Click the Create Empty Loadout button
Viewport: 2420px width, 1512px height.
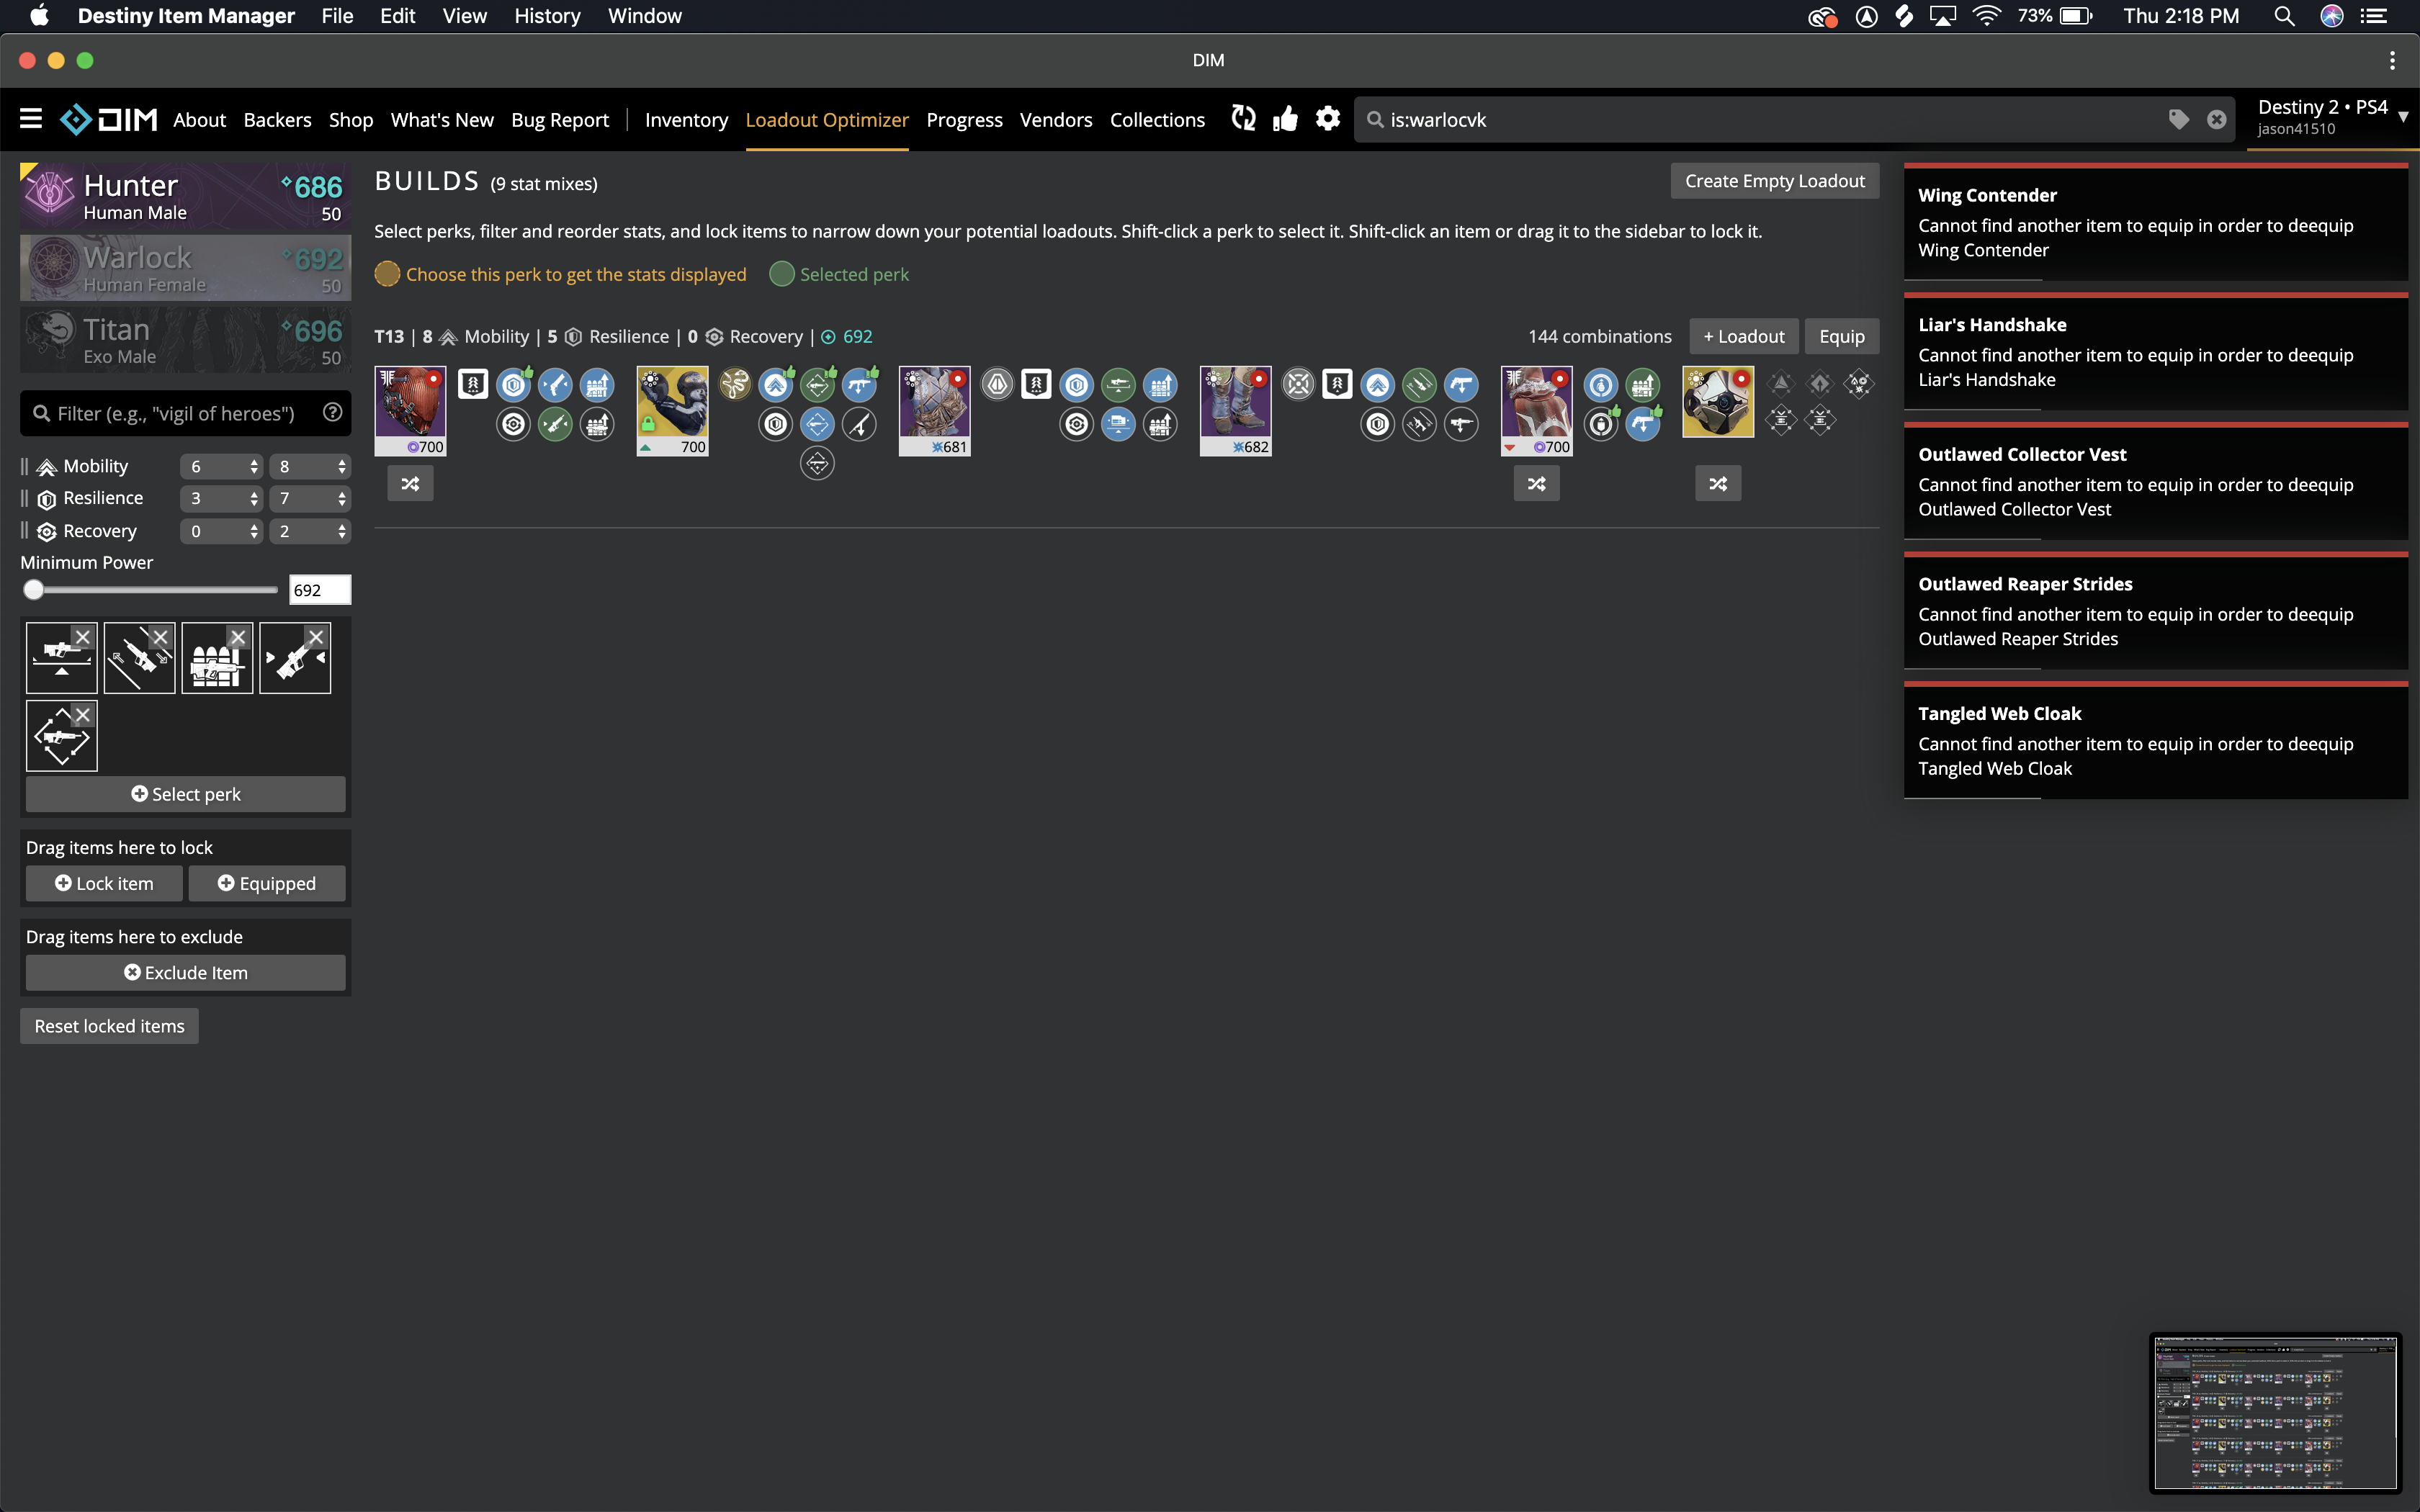(x=1774, y=180)
